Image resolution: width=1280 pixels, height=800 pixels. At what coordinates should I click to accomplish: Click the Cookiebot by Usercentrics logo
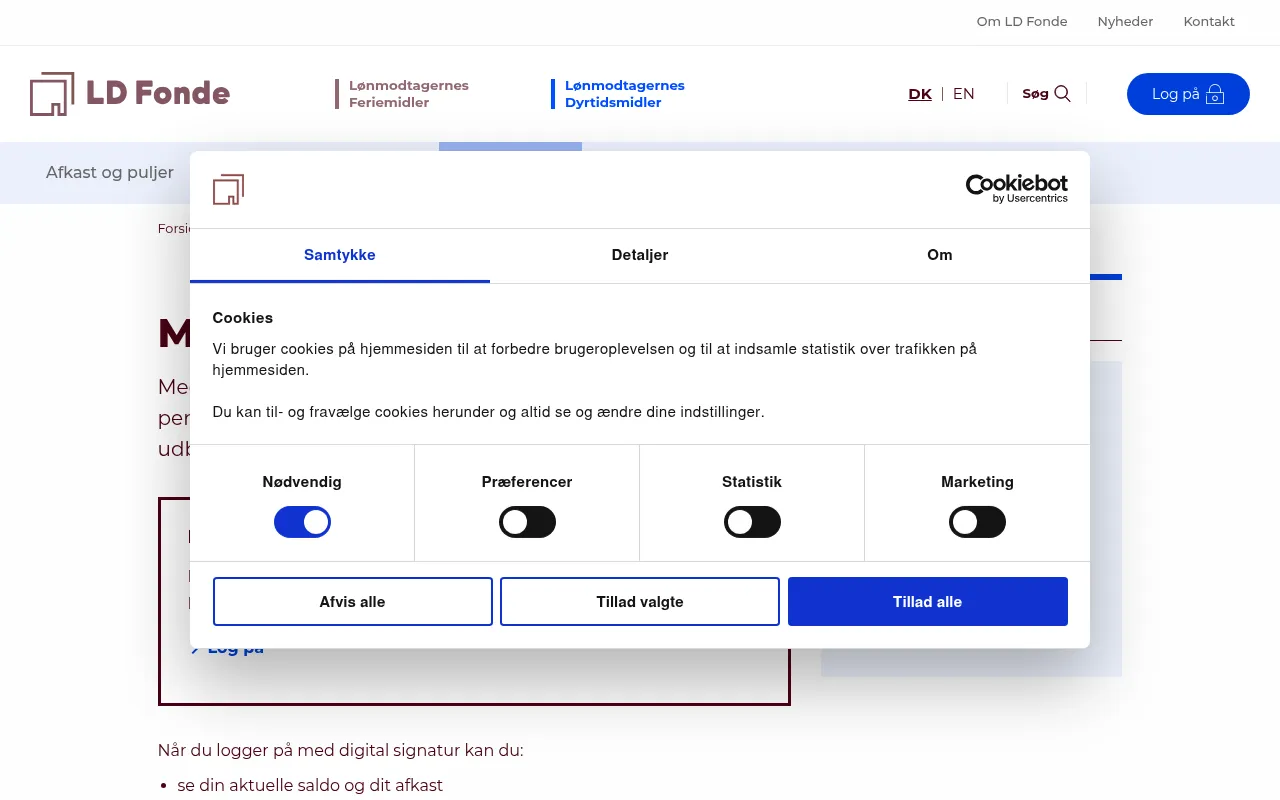click(x=1016, y=189)
